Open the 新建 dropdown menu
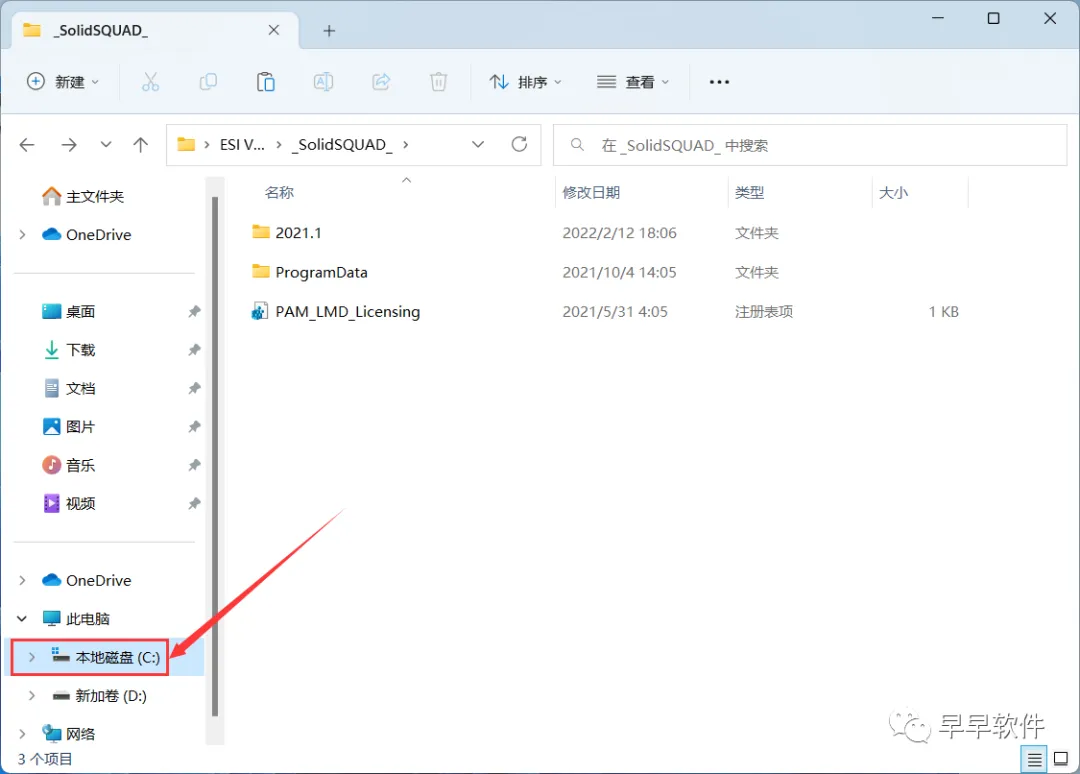 [x=63, y=82]
